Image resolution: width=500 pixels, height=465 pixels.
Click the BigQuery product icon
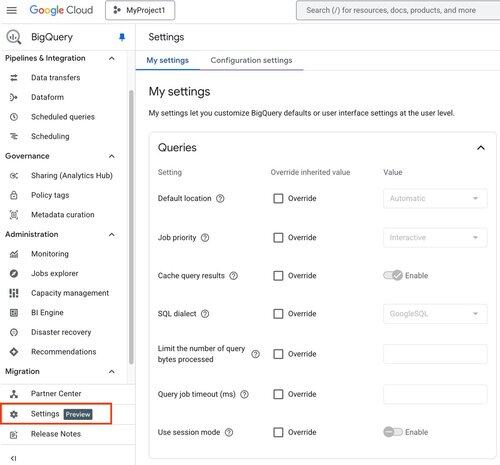point(14,37)
